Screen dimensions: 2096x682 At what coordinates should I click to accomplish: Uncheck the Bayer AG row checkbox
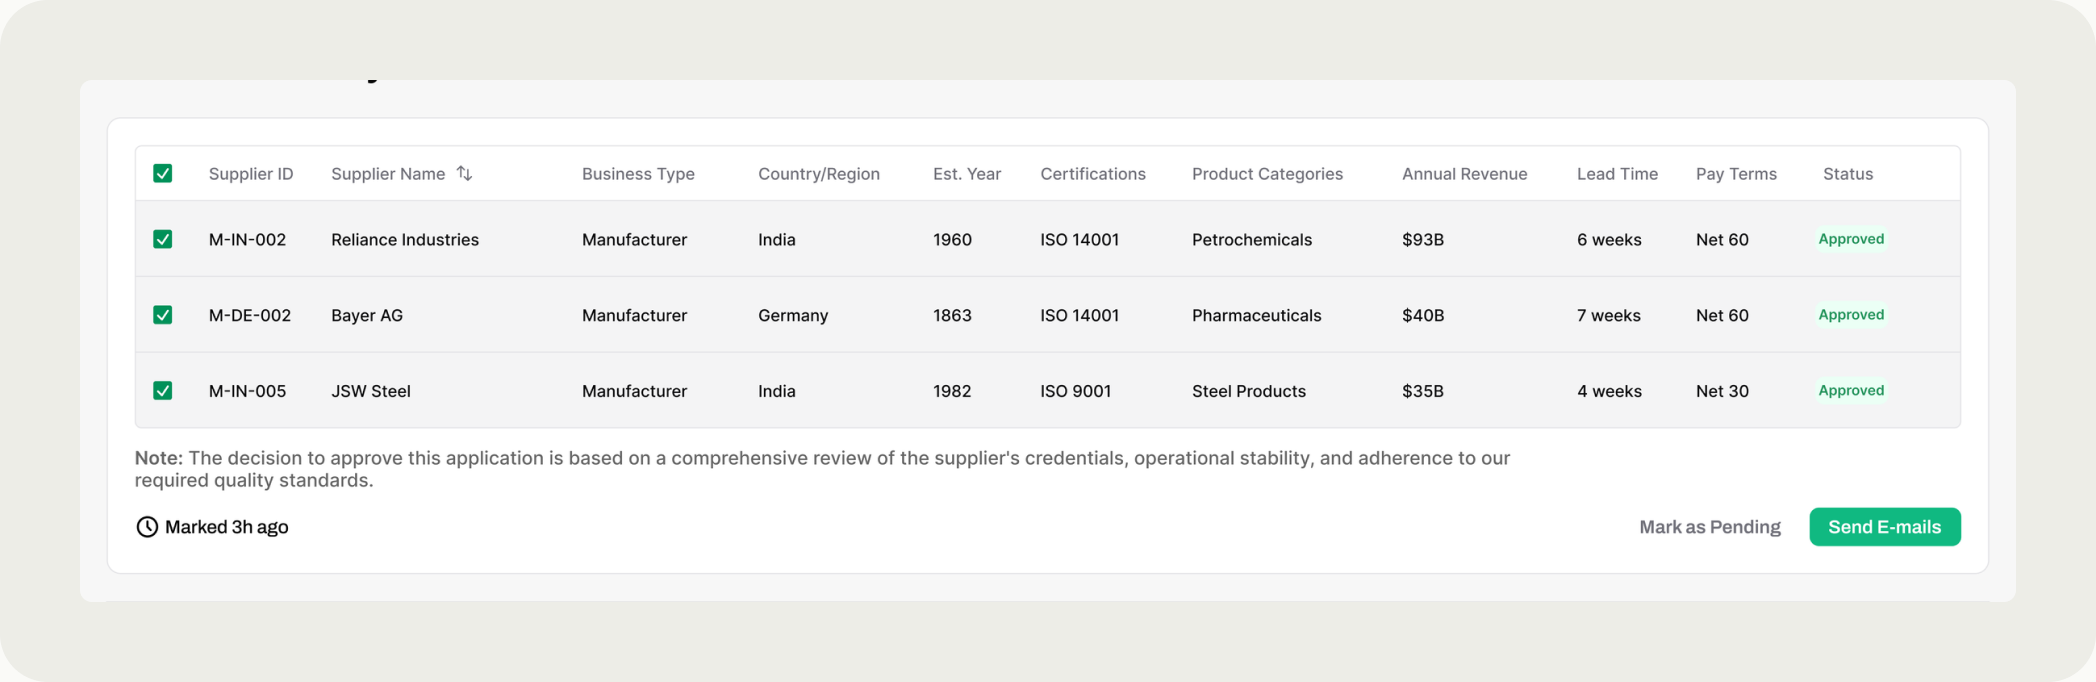tap(163, 315)
